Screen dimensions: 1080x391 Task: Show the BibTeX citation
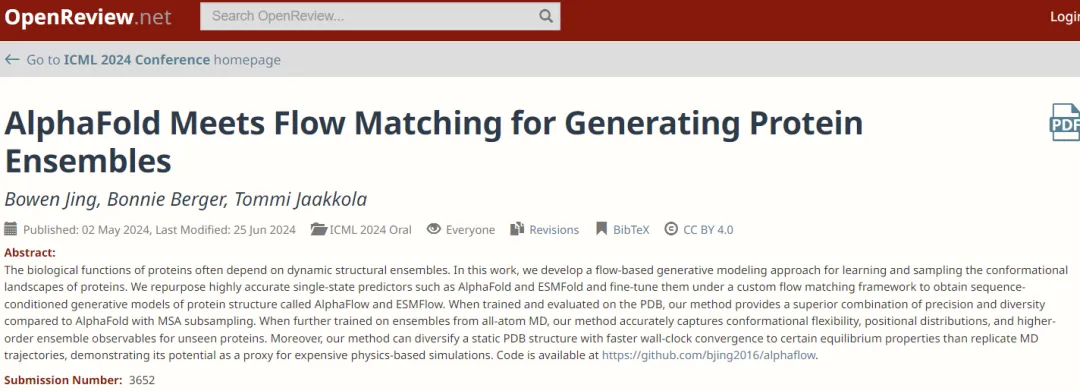(x=631, y=230)
